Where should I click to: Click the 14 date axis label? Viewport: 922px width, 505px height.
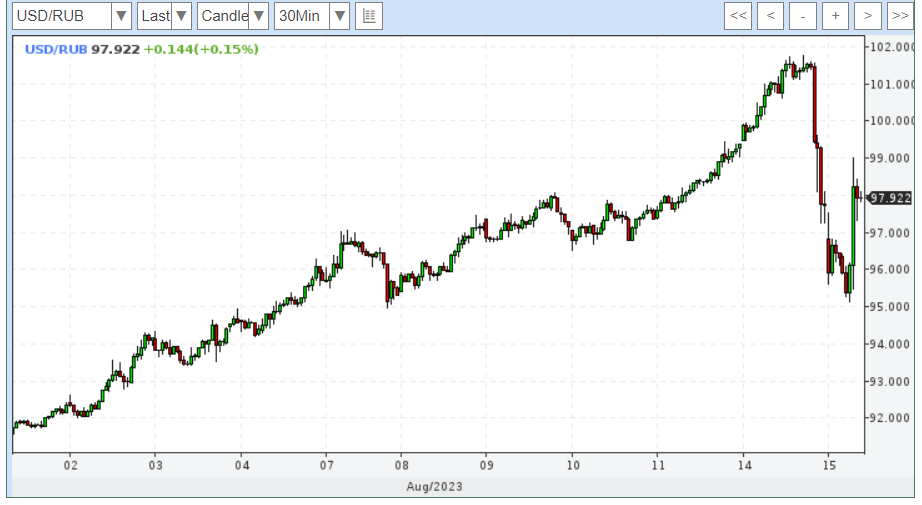coord(744,466)
